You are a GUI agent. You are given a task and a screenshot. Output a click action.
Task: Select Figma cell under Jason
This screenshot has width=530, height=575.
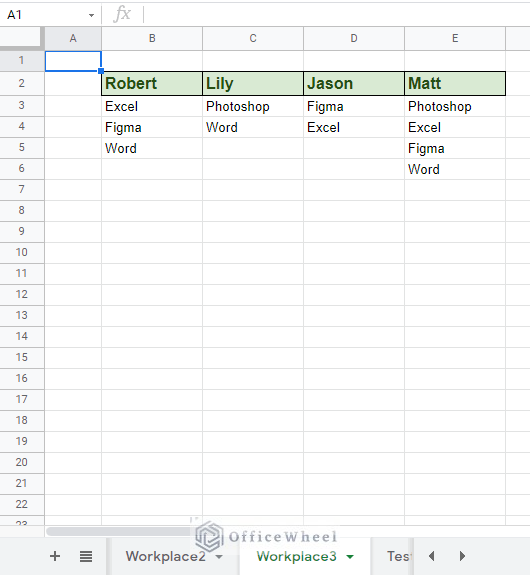[x=354, y=106]
